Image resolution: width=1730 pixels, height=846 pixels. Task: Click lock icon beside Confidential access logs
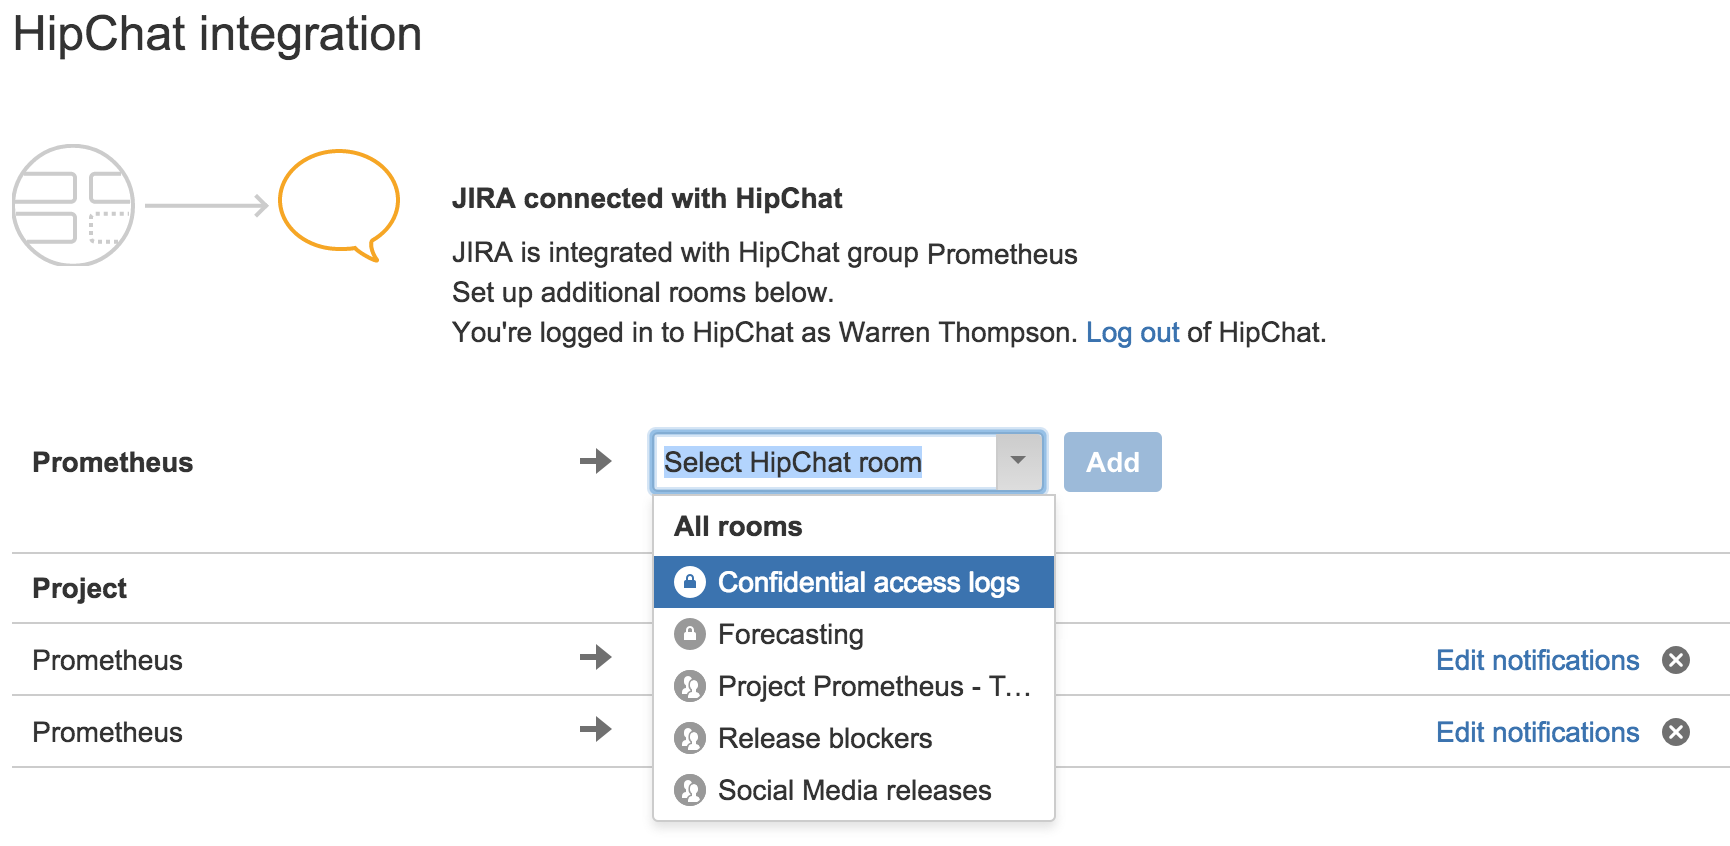tap(690, 582)
